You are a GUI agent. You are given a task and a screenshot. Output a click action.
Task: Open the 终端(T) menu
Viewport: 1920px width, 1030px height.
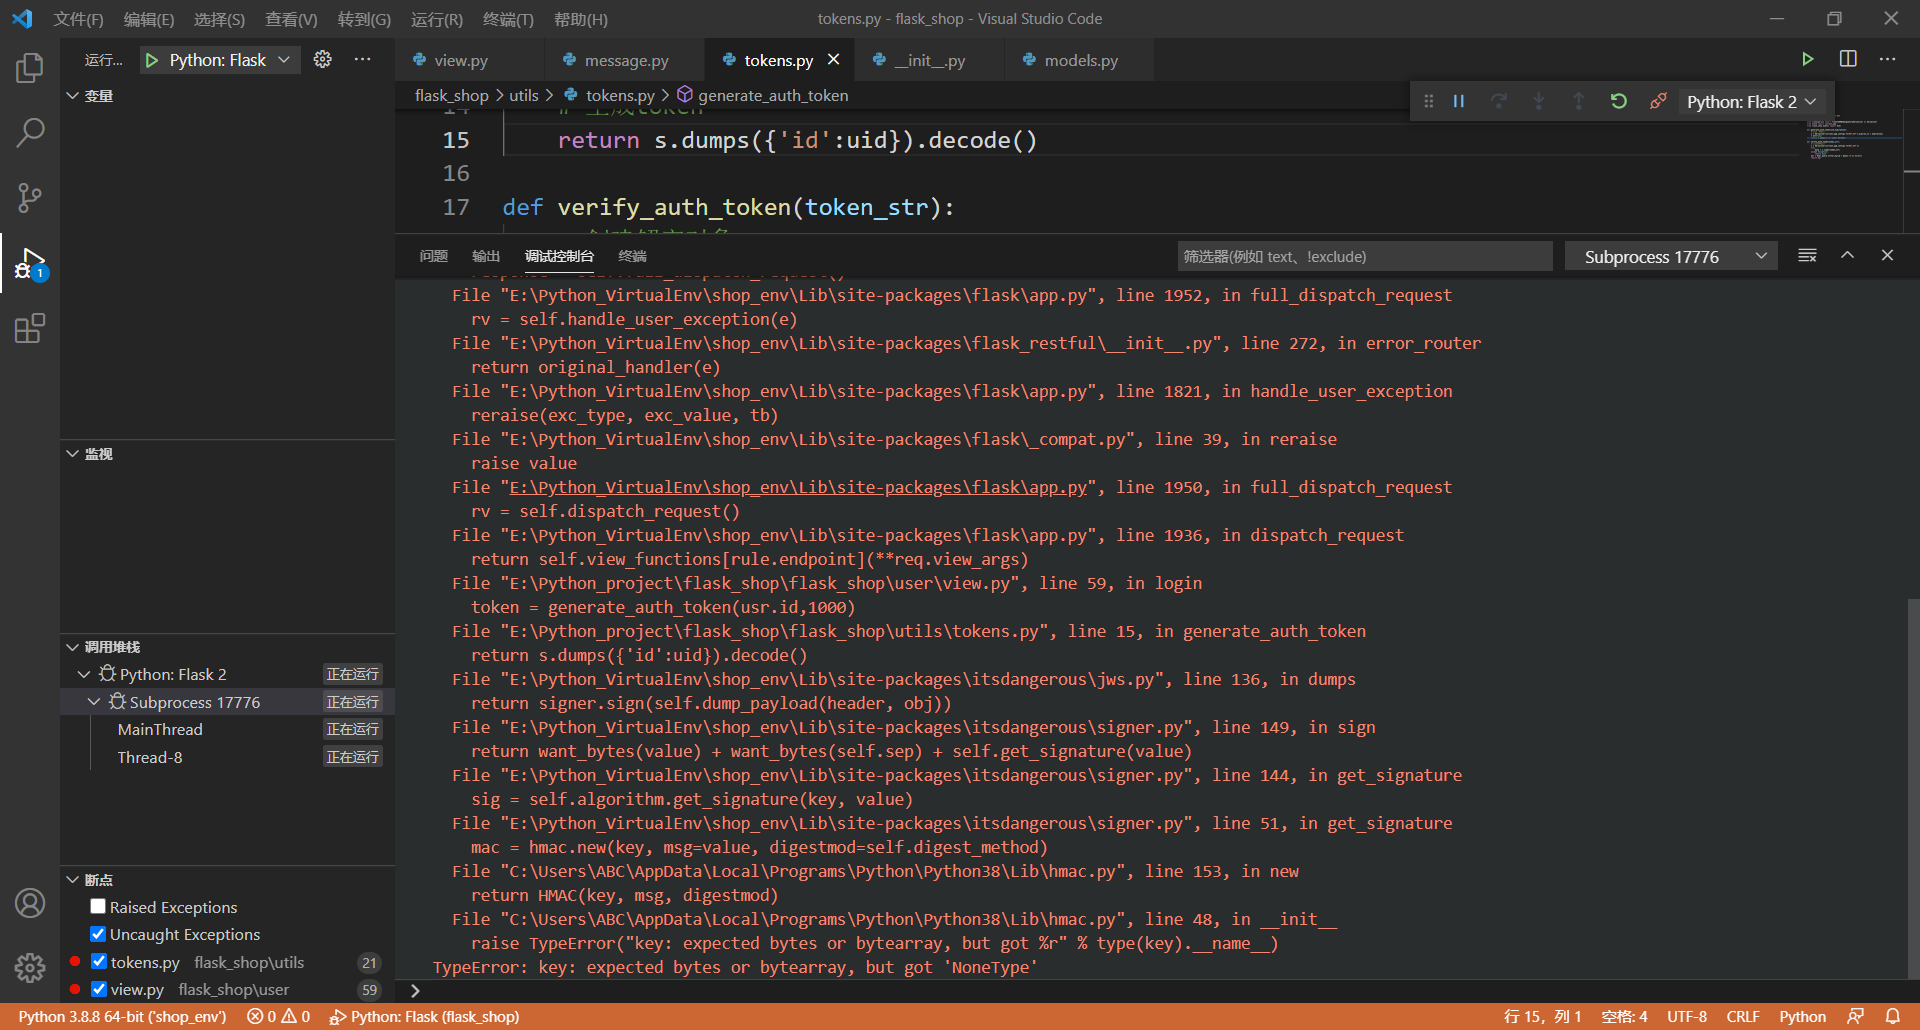coord(508,19)
